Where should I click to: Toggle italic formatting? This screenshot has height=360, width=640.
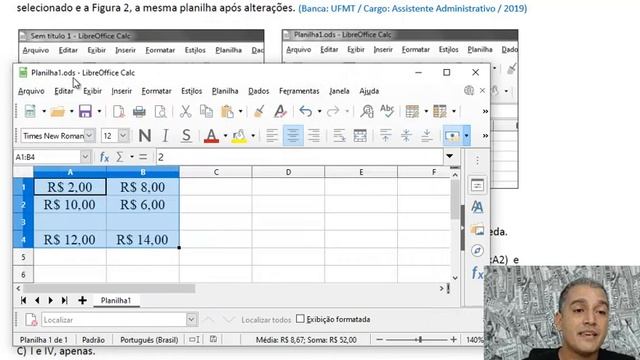point(165,136)
